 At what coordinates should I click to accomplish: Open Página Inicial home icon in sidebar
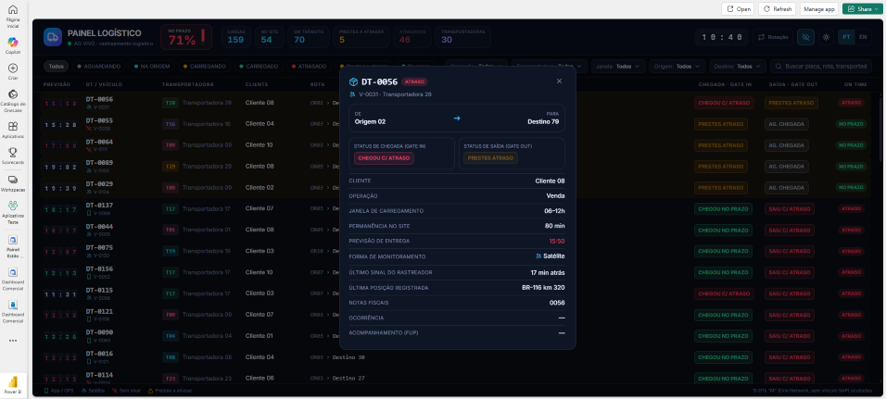[x=12, y=10]
